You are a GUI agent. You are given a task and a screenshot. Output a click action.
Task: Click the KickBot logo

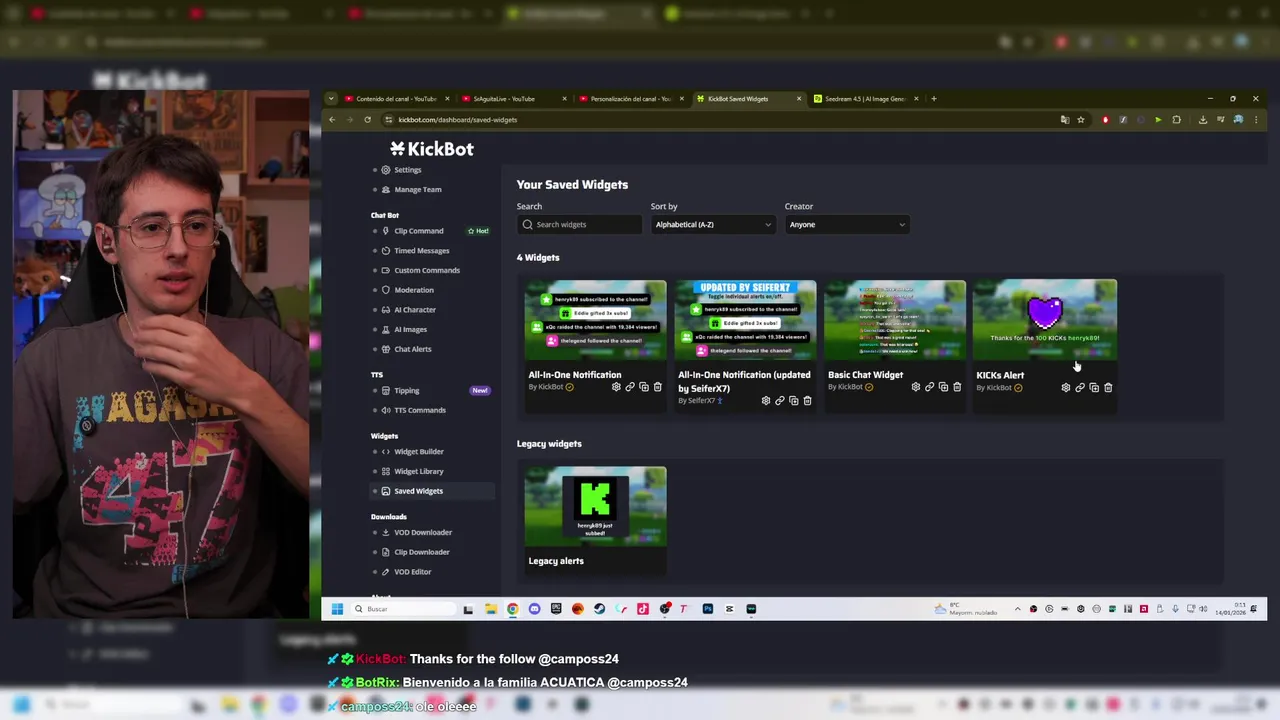click(432, 149)
